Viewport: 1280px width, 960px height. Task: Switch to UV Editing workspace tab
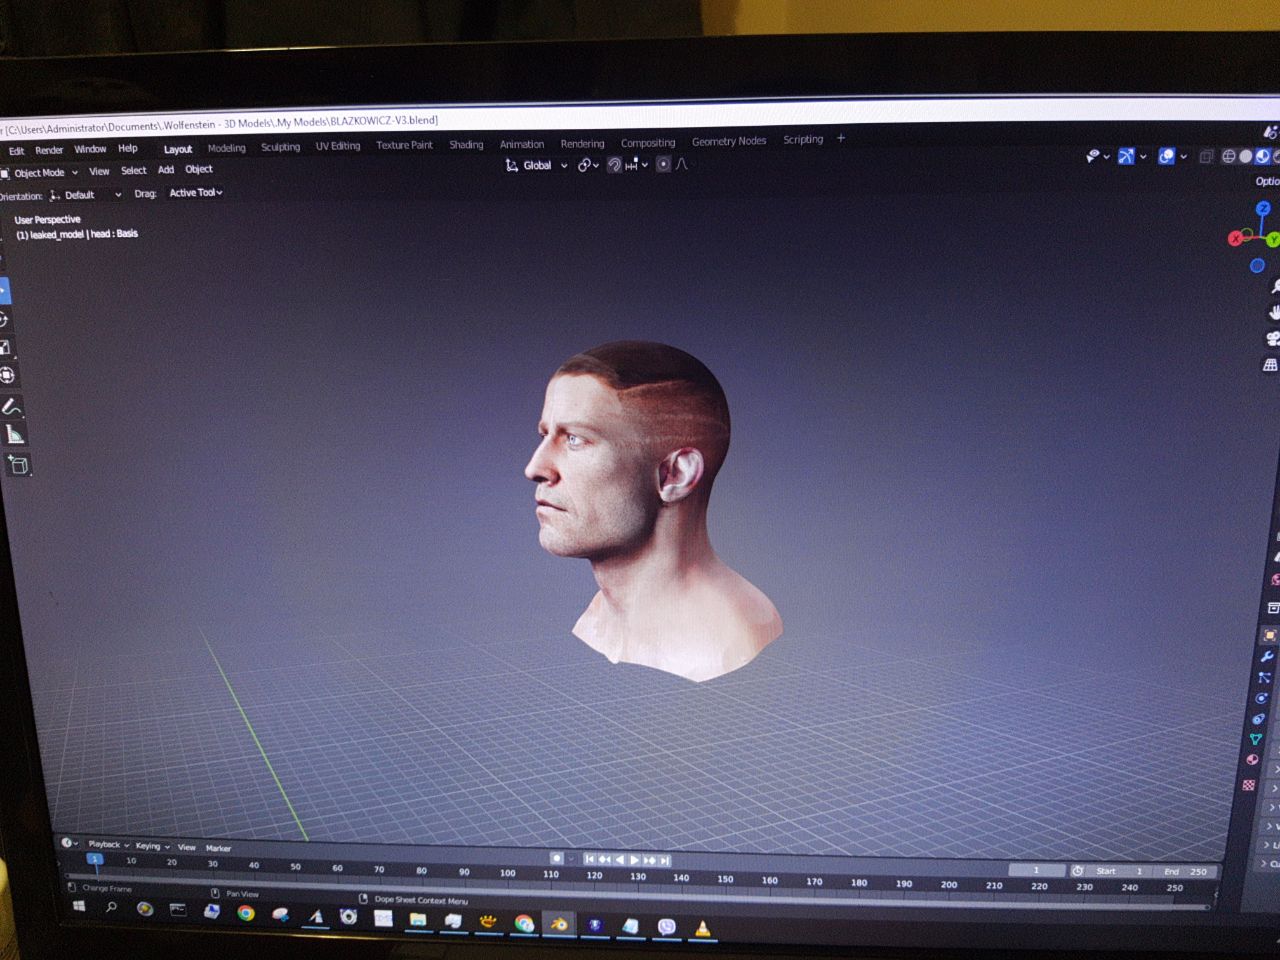click(338, 146)
